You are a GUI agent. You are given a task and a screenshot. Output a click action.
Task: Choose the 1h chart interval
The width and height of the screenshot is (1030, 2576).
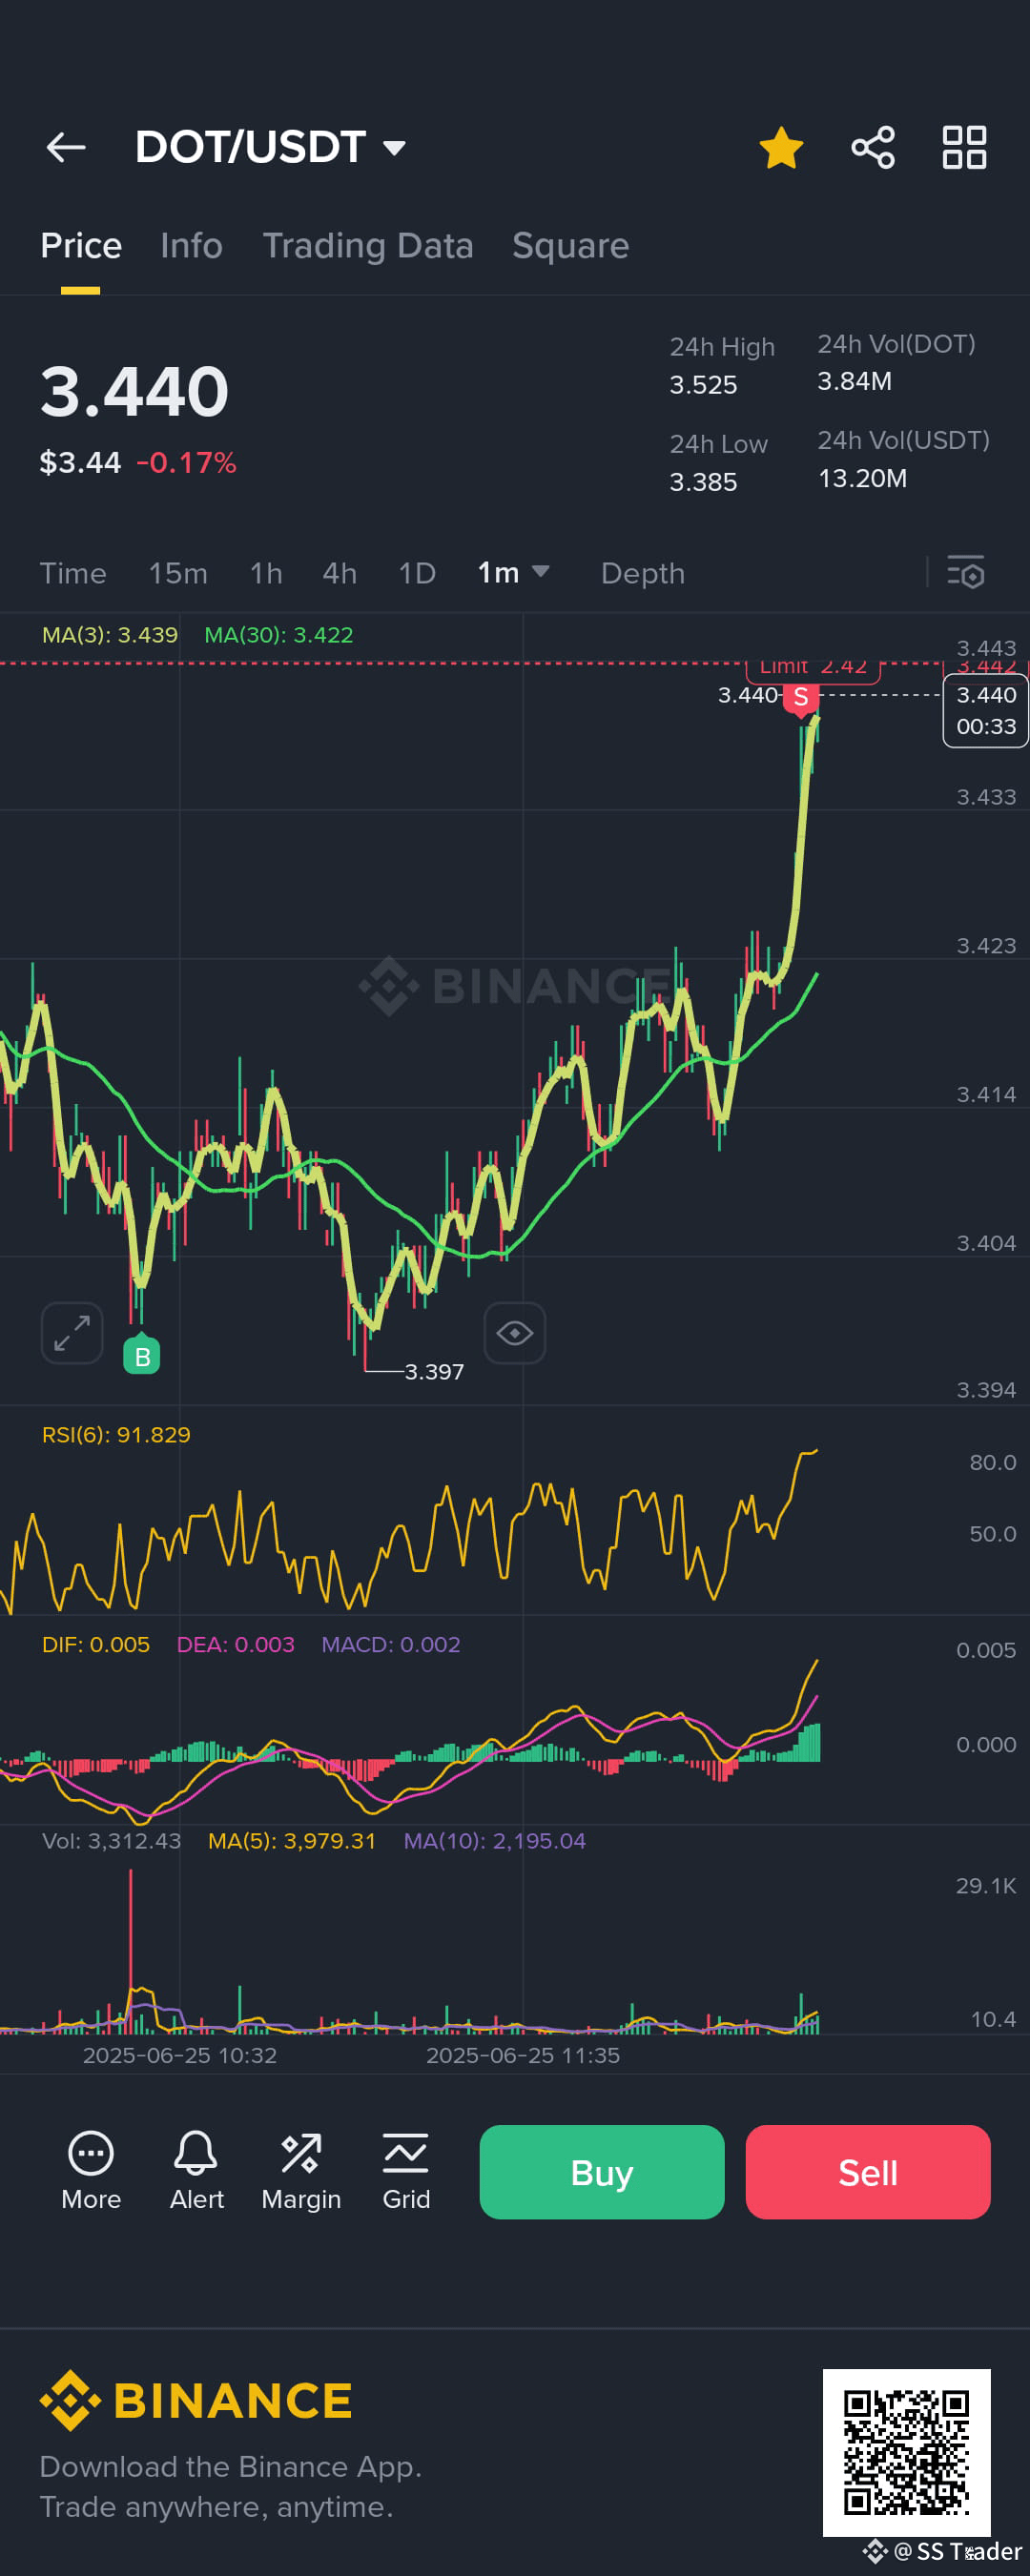tap(266, 573)
